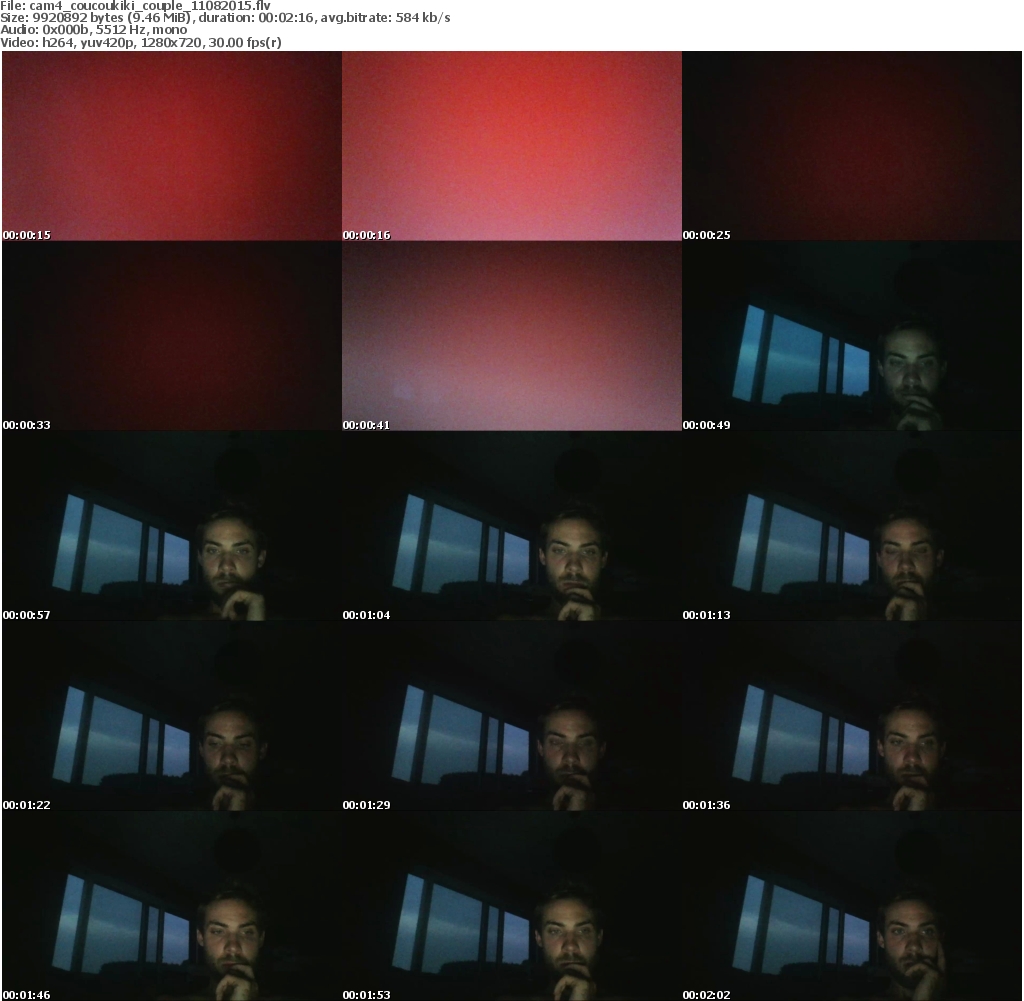Select the thumbnail frame at 00:00:25
The height and width of the screenshot is (1001, 1024).
[852, 146]
